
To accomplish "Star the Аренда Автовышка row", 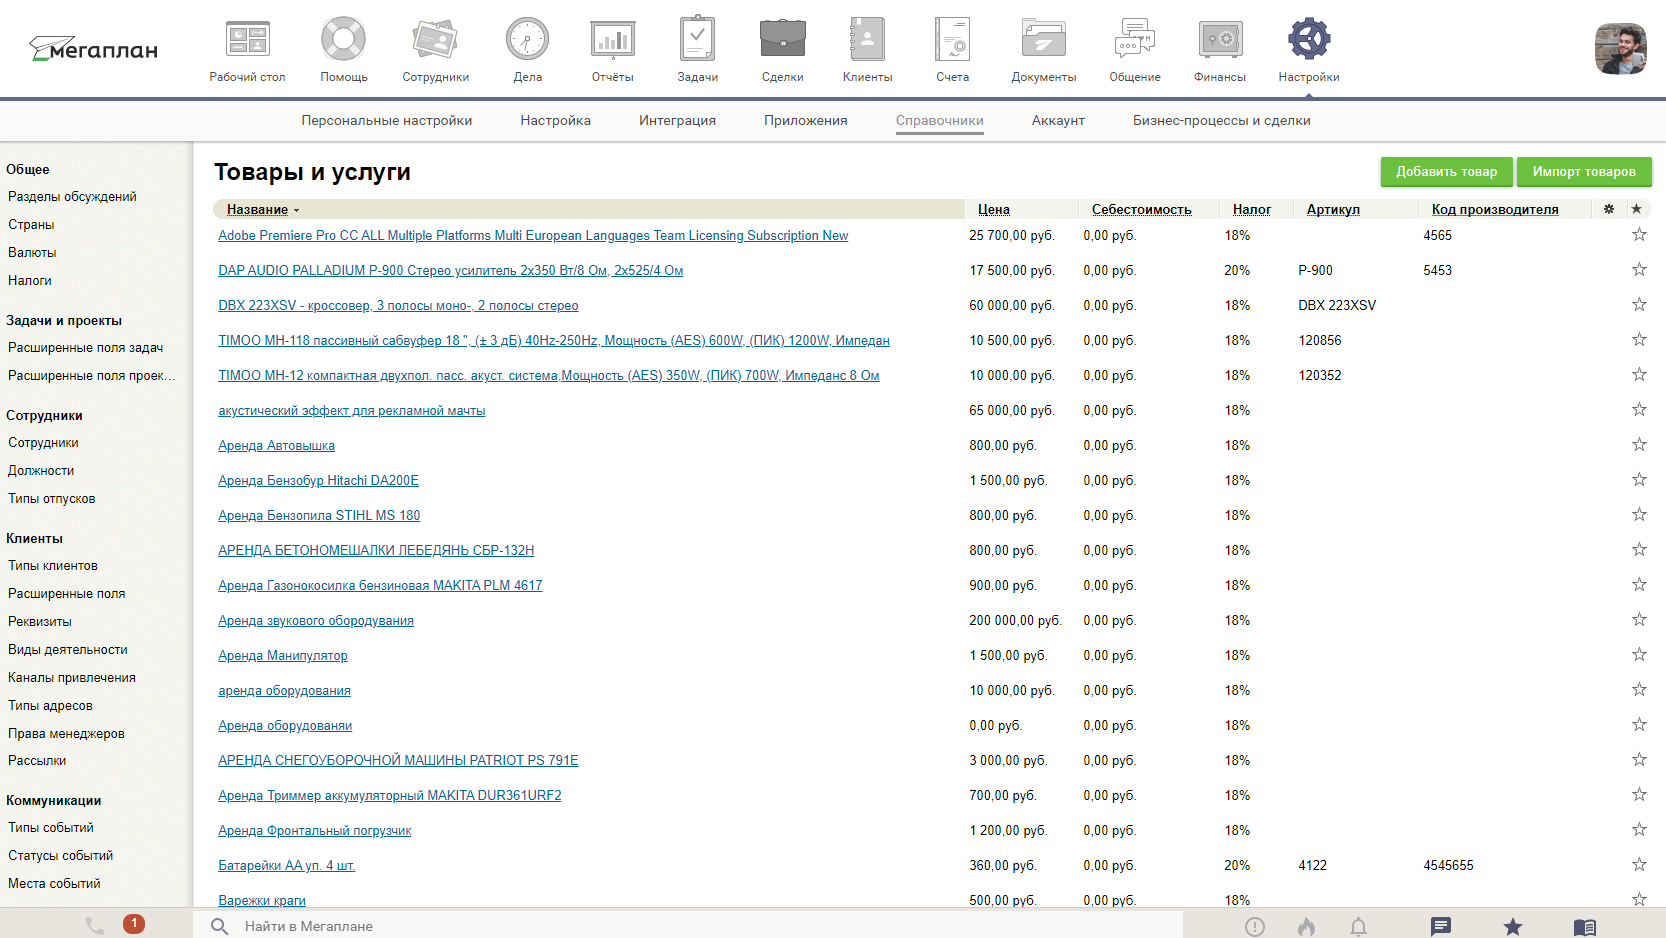I will (x=1639, y=445).
